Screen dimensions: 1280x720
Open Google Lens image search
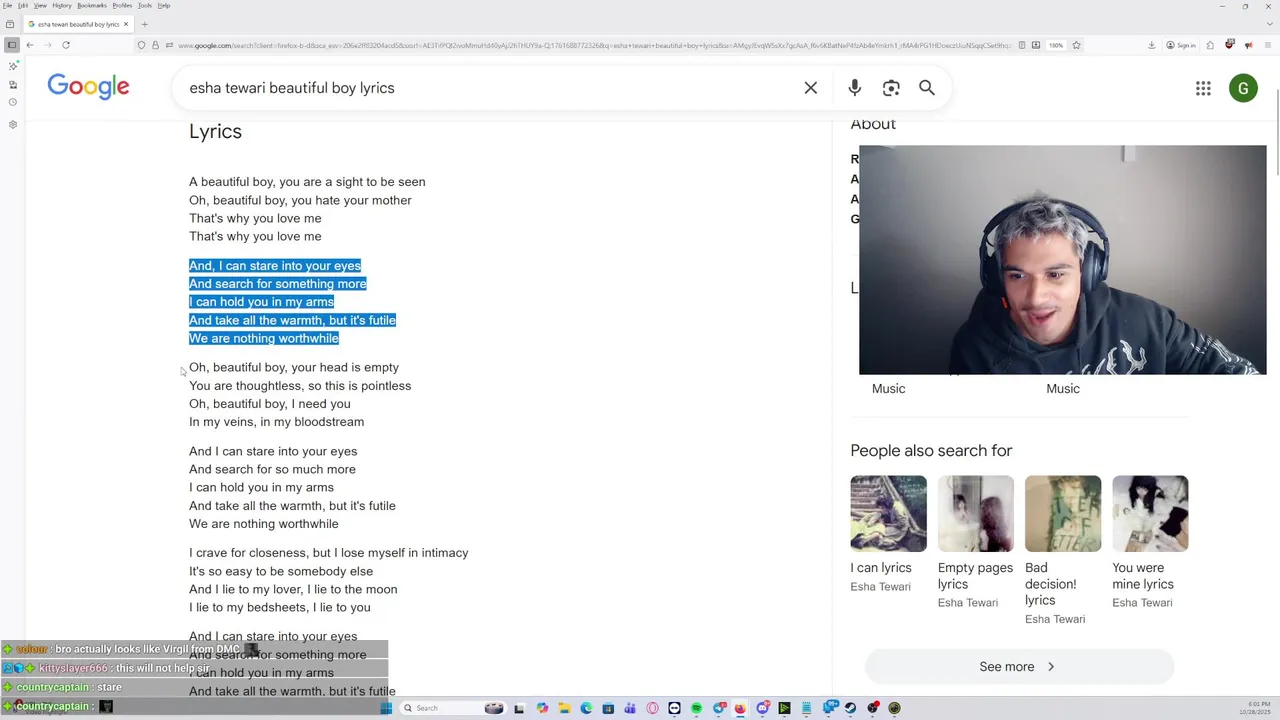891,88
